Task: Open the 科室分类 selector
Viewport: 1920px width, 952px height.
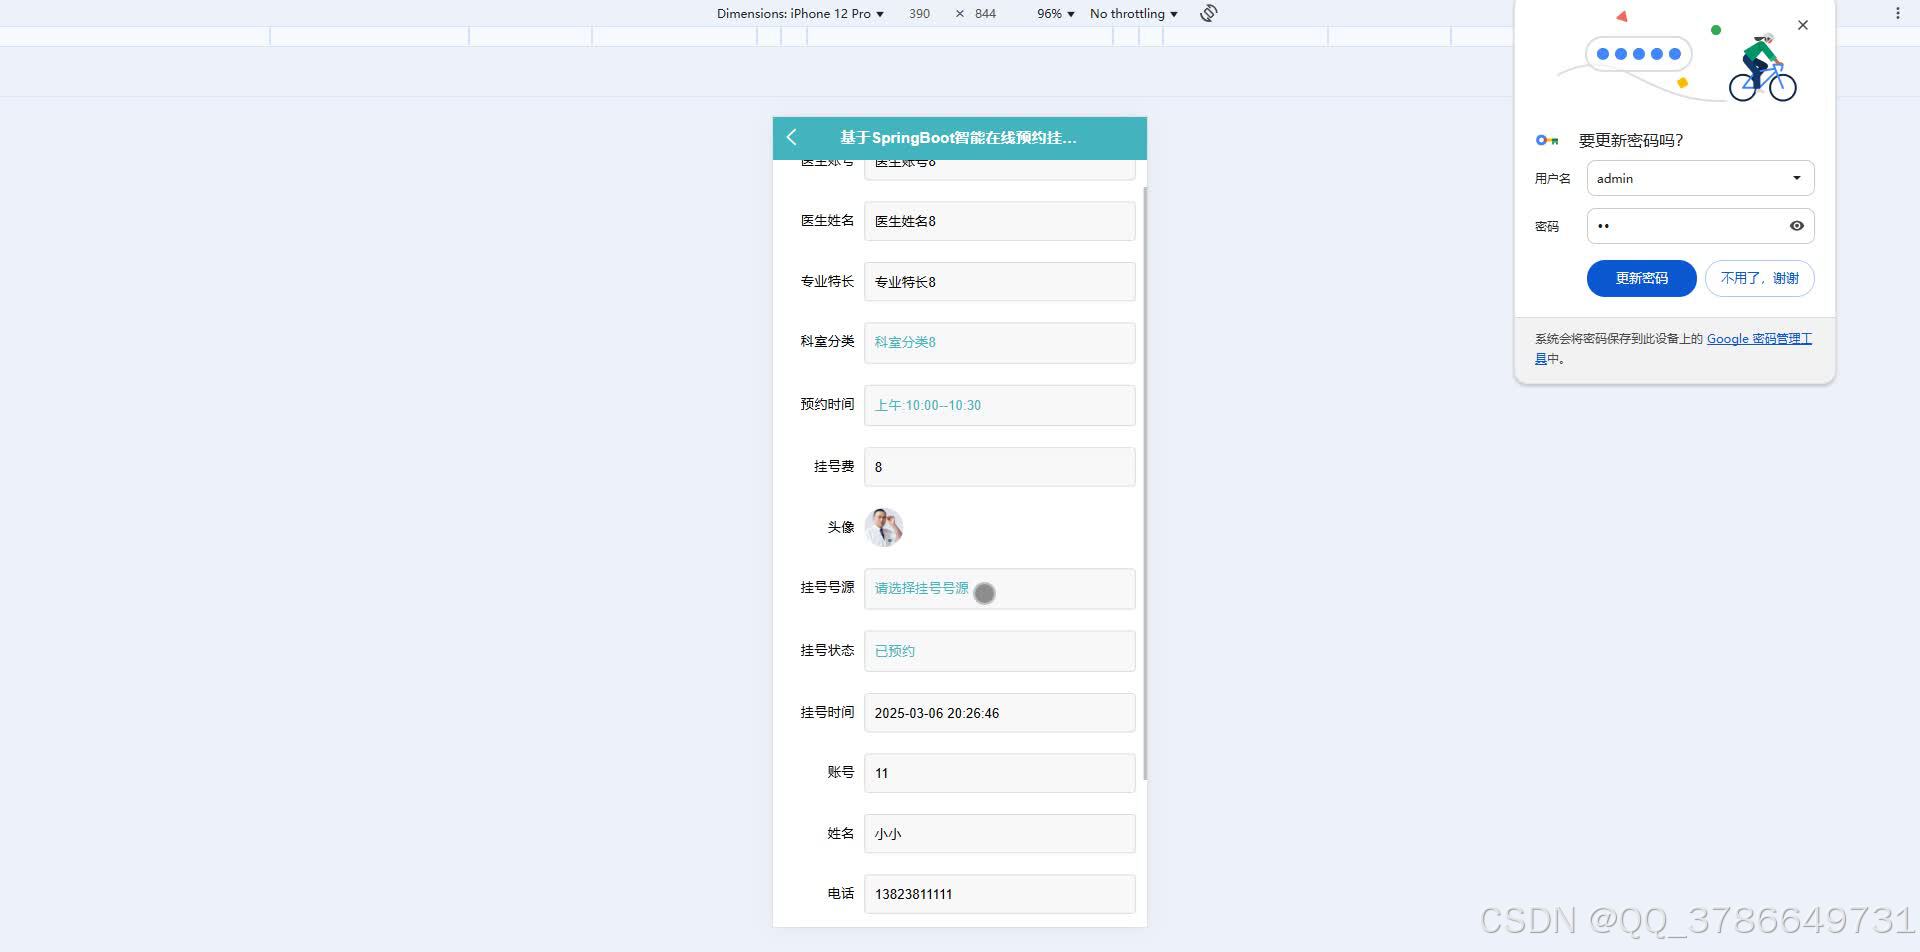Action: pos(999,342)
